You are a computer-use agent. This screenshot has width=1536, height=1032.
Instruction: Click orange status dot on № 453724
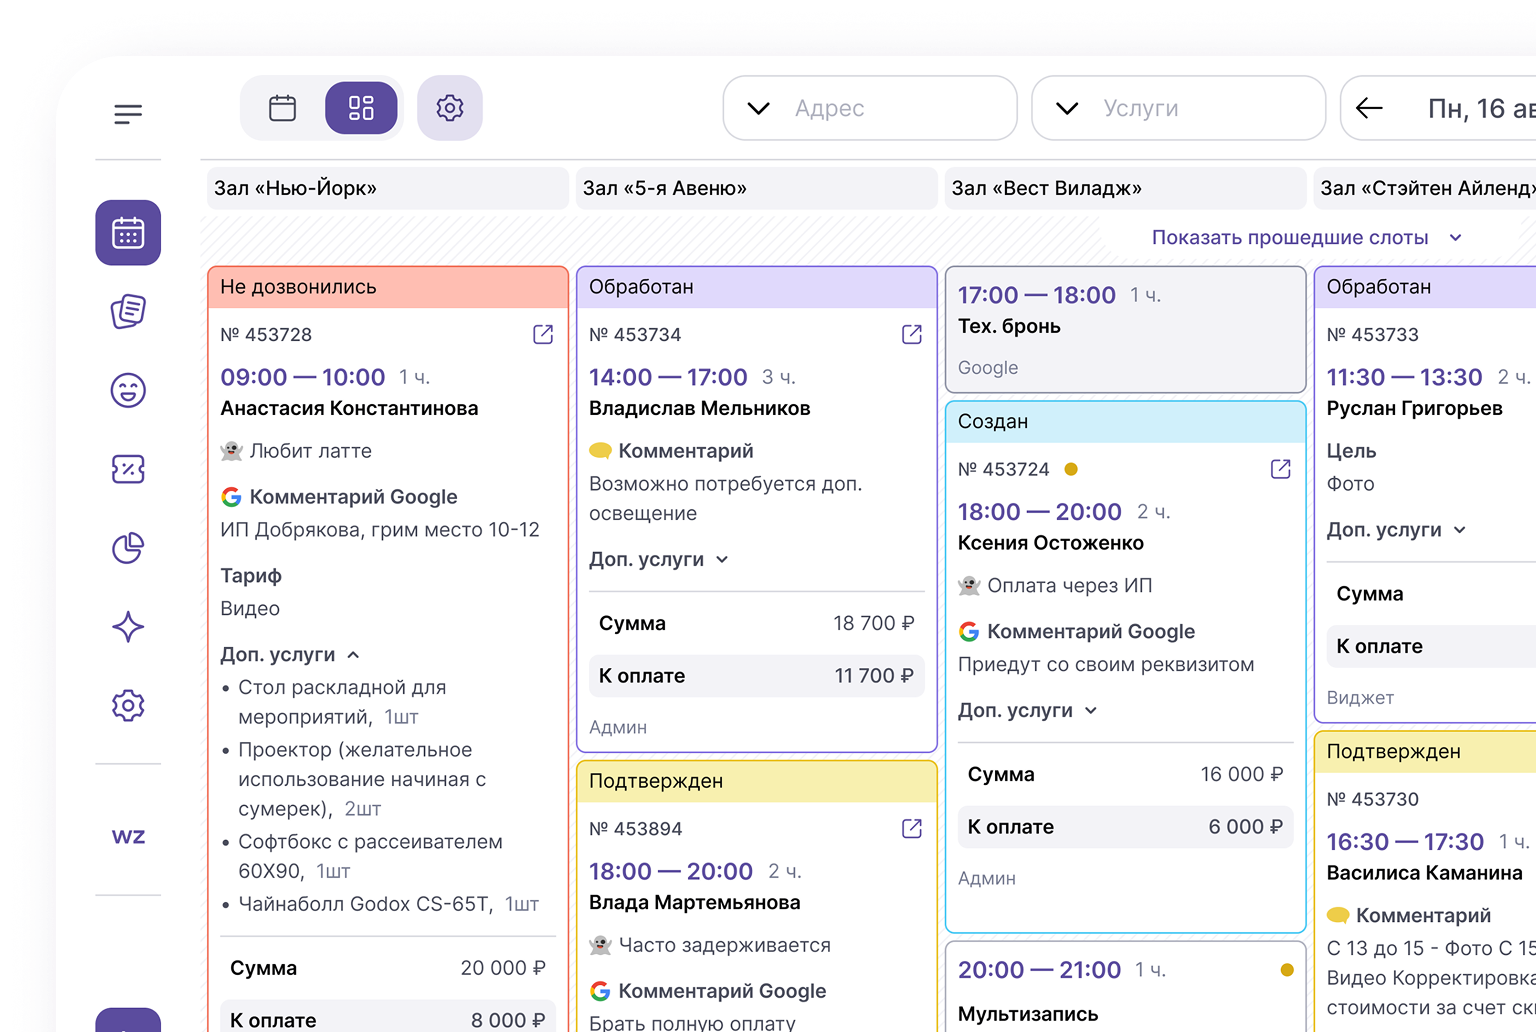point(1071,469)
